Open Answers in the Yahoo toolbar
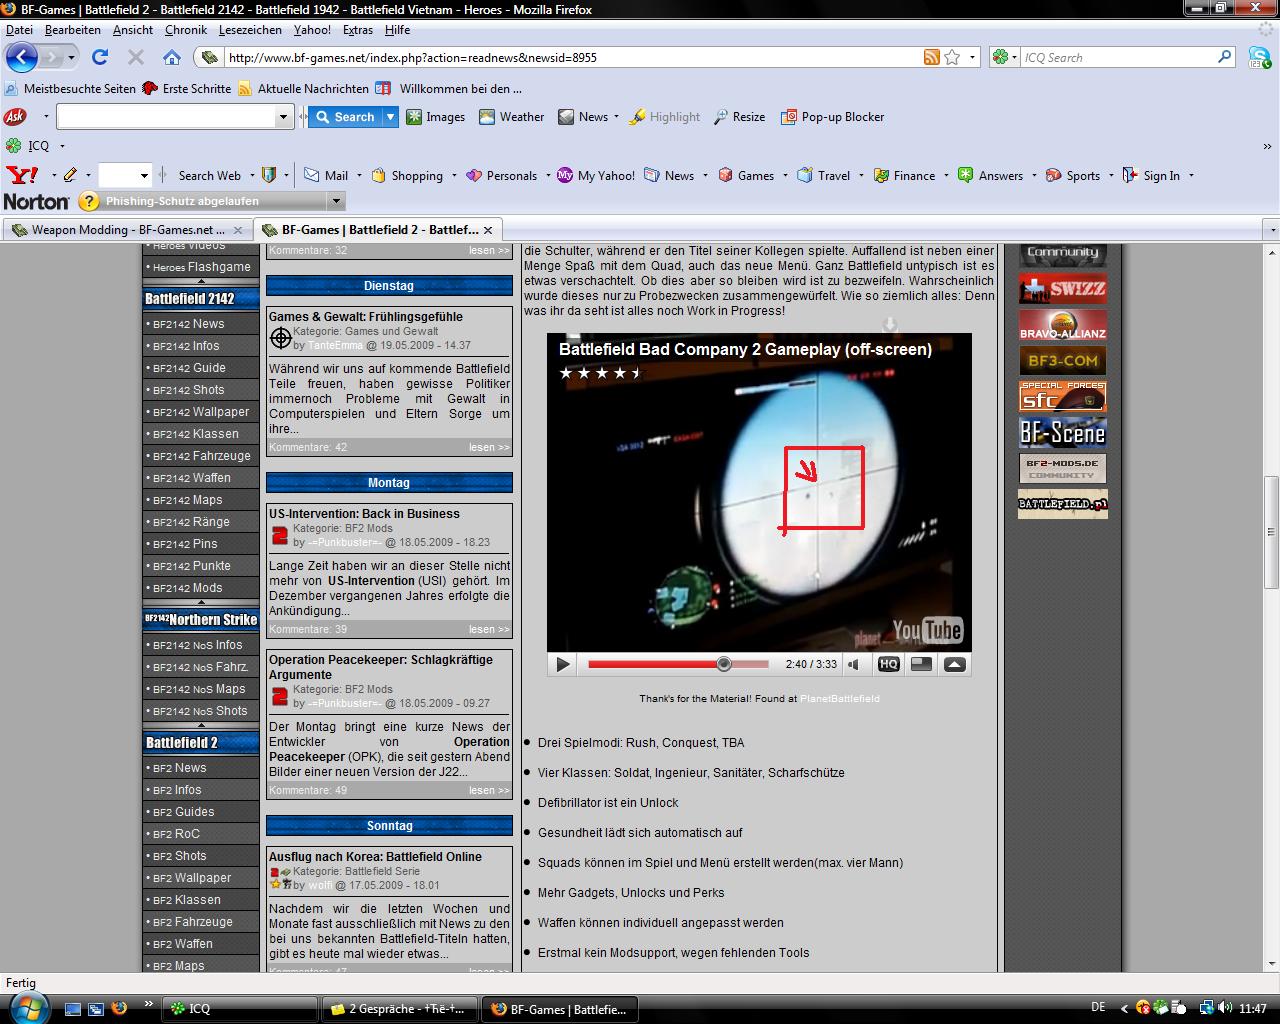 pos(990,175)
